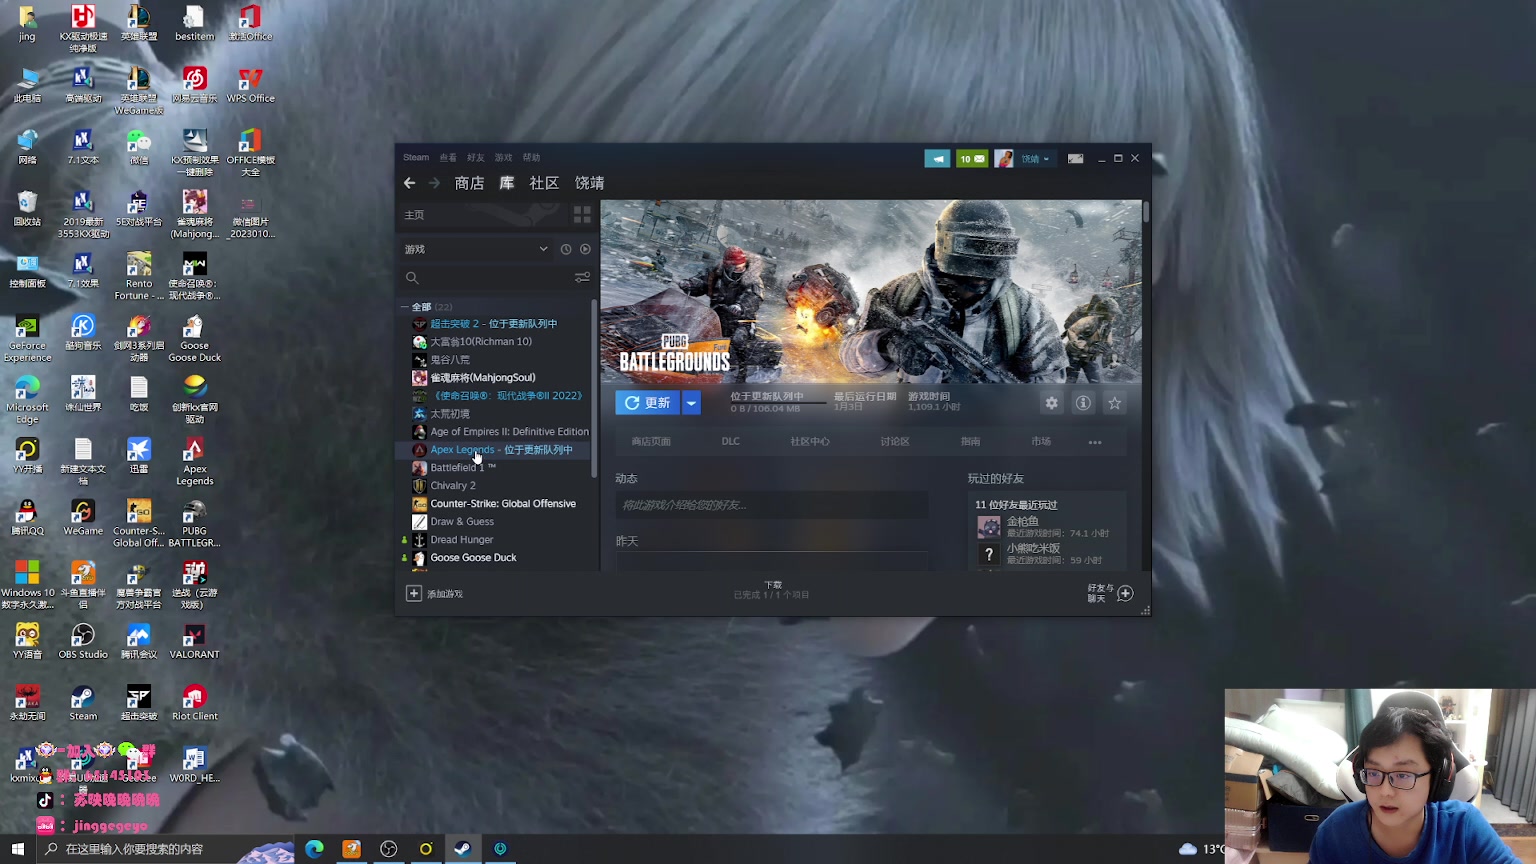This screenshot has width=1536, height=864.
Task: Open Steam announcements megaphone icon
Action: click(x=937, y=158)
